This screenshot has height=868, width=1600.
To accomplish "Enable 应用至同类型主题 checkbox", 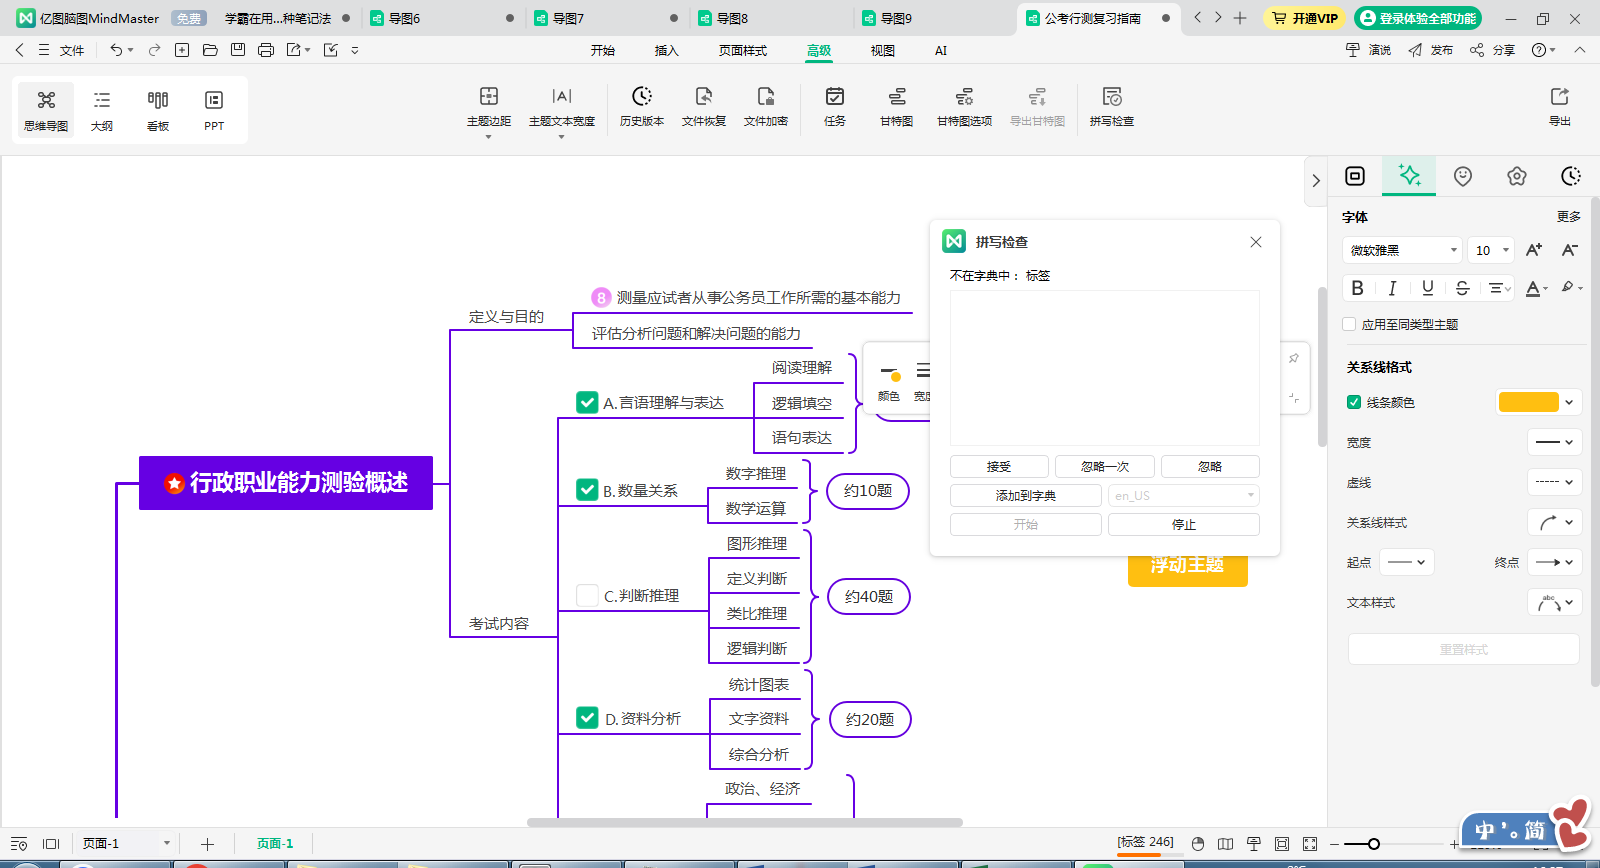I will coord(1350,324).
